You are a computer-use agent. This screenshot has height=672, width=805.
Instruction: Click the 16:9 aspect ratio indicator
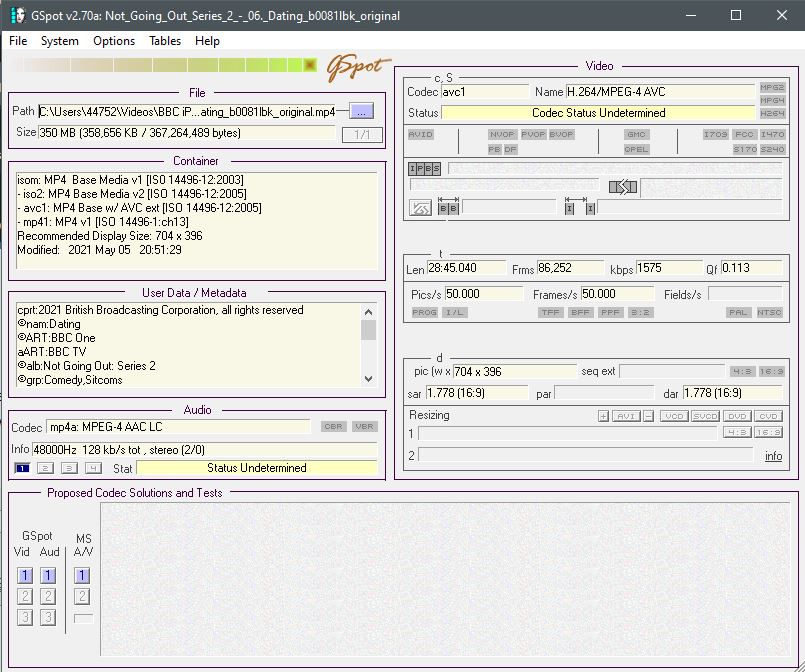coord(771,371)
